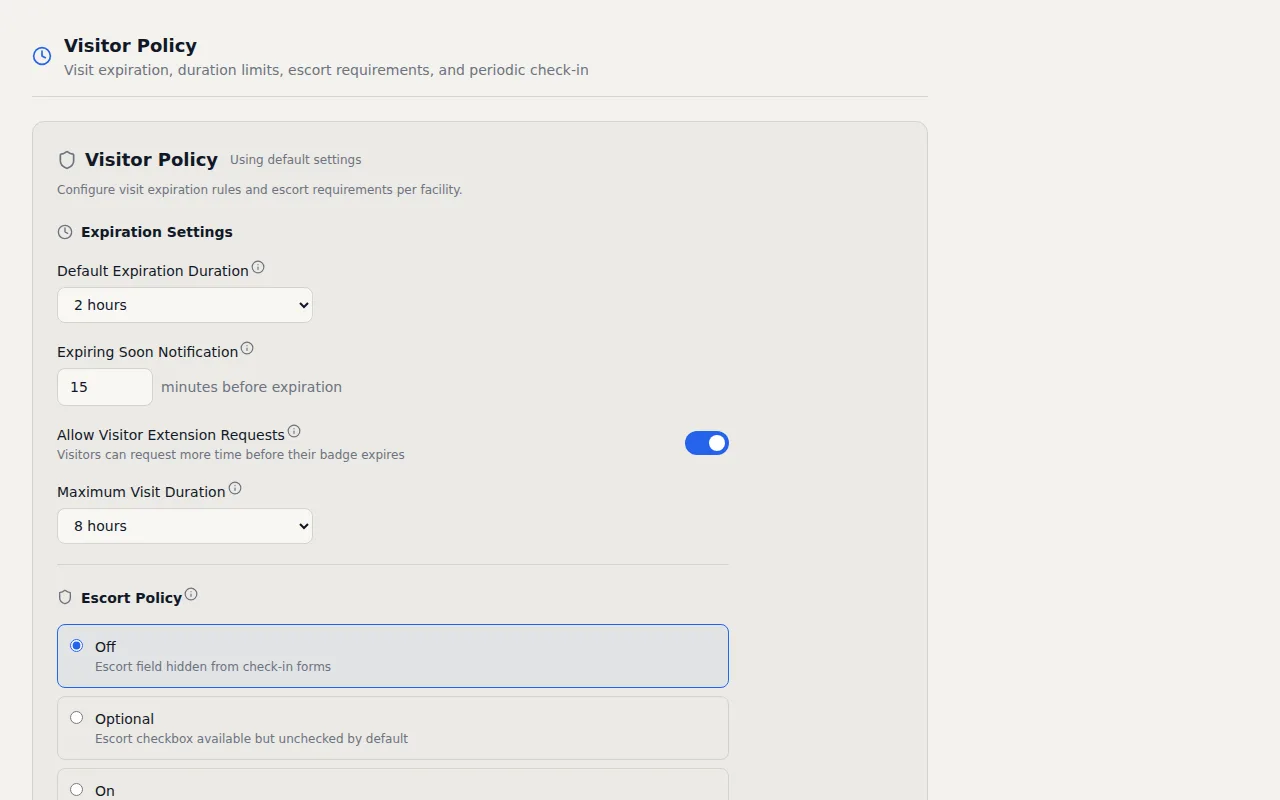Viewport: 1280px width, 800px height.
Task: Open the Maximum Visit Duration dropdown
Action: point(184,525)
